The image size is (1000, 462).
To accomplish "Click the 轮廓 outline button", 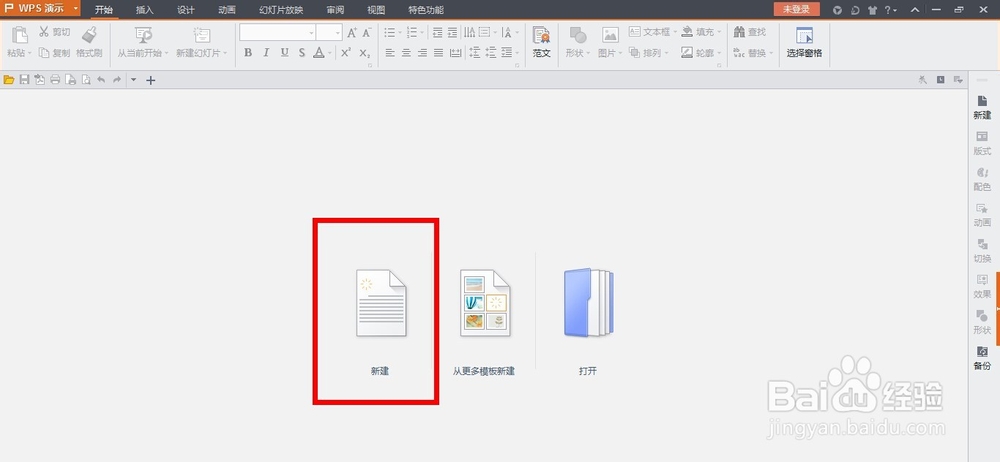I will point(701,53).
